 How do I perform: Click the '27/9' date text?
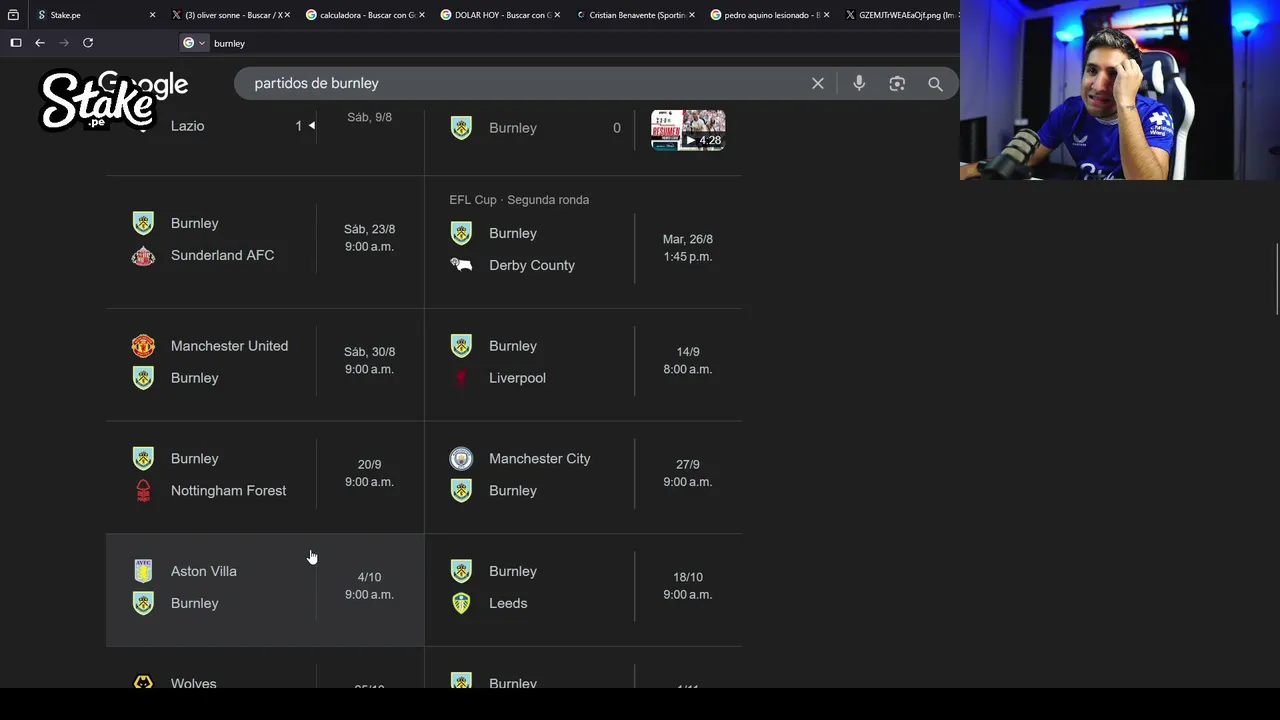click(x=688, y=465)
